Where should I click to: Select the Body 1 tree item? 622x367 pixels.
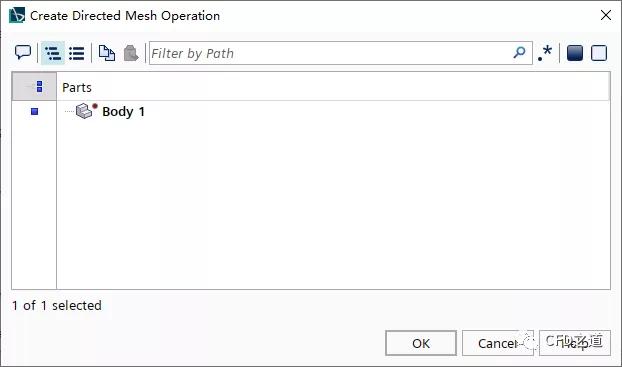[123, 111]
